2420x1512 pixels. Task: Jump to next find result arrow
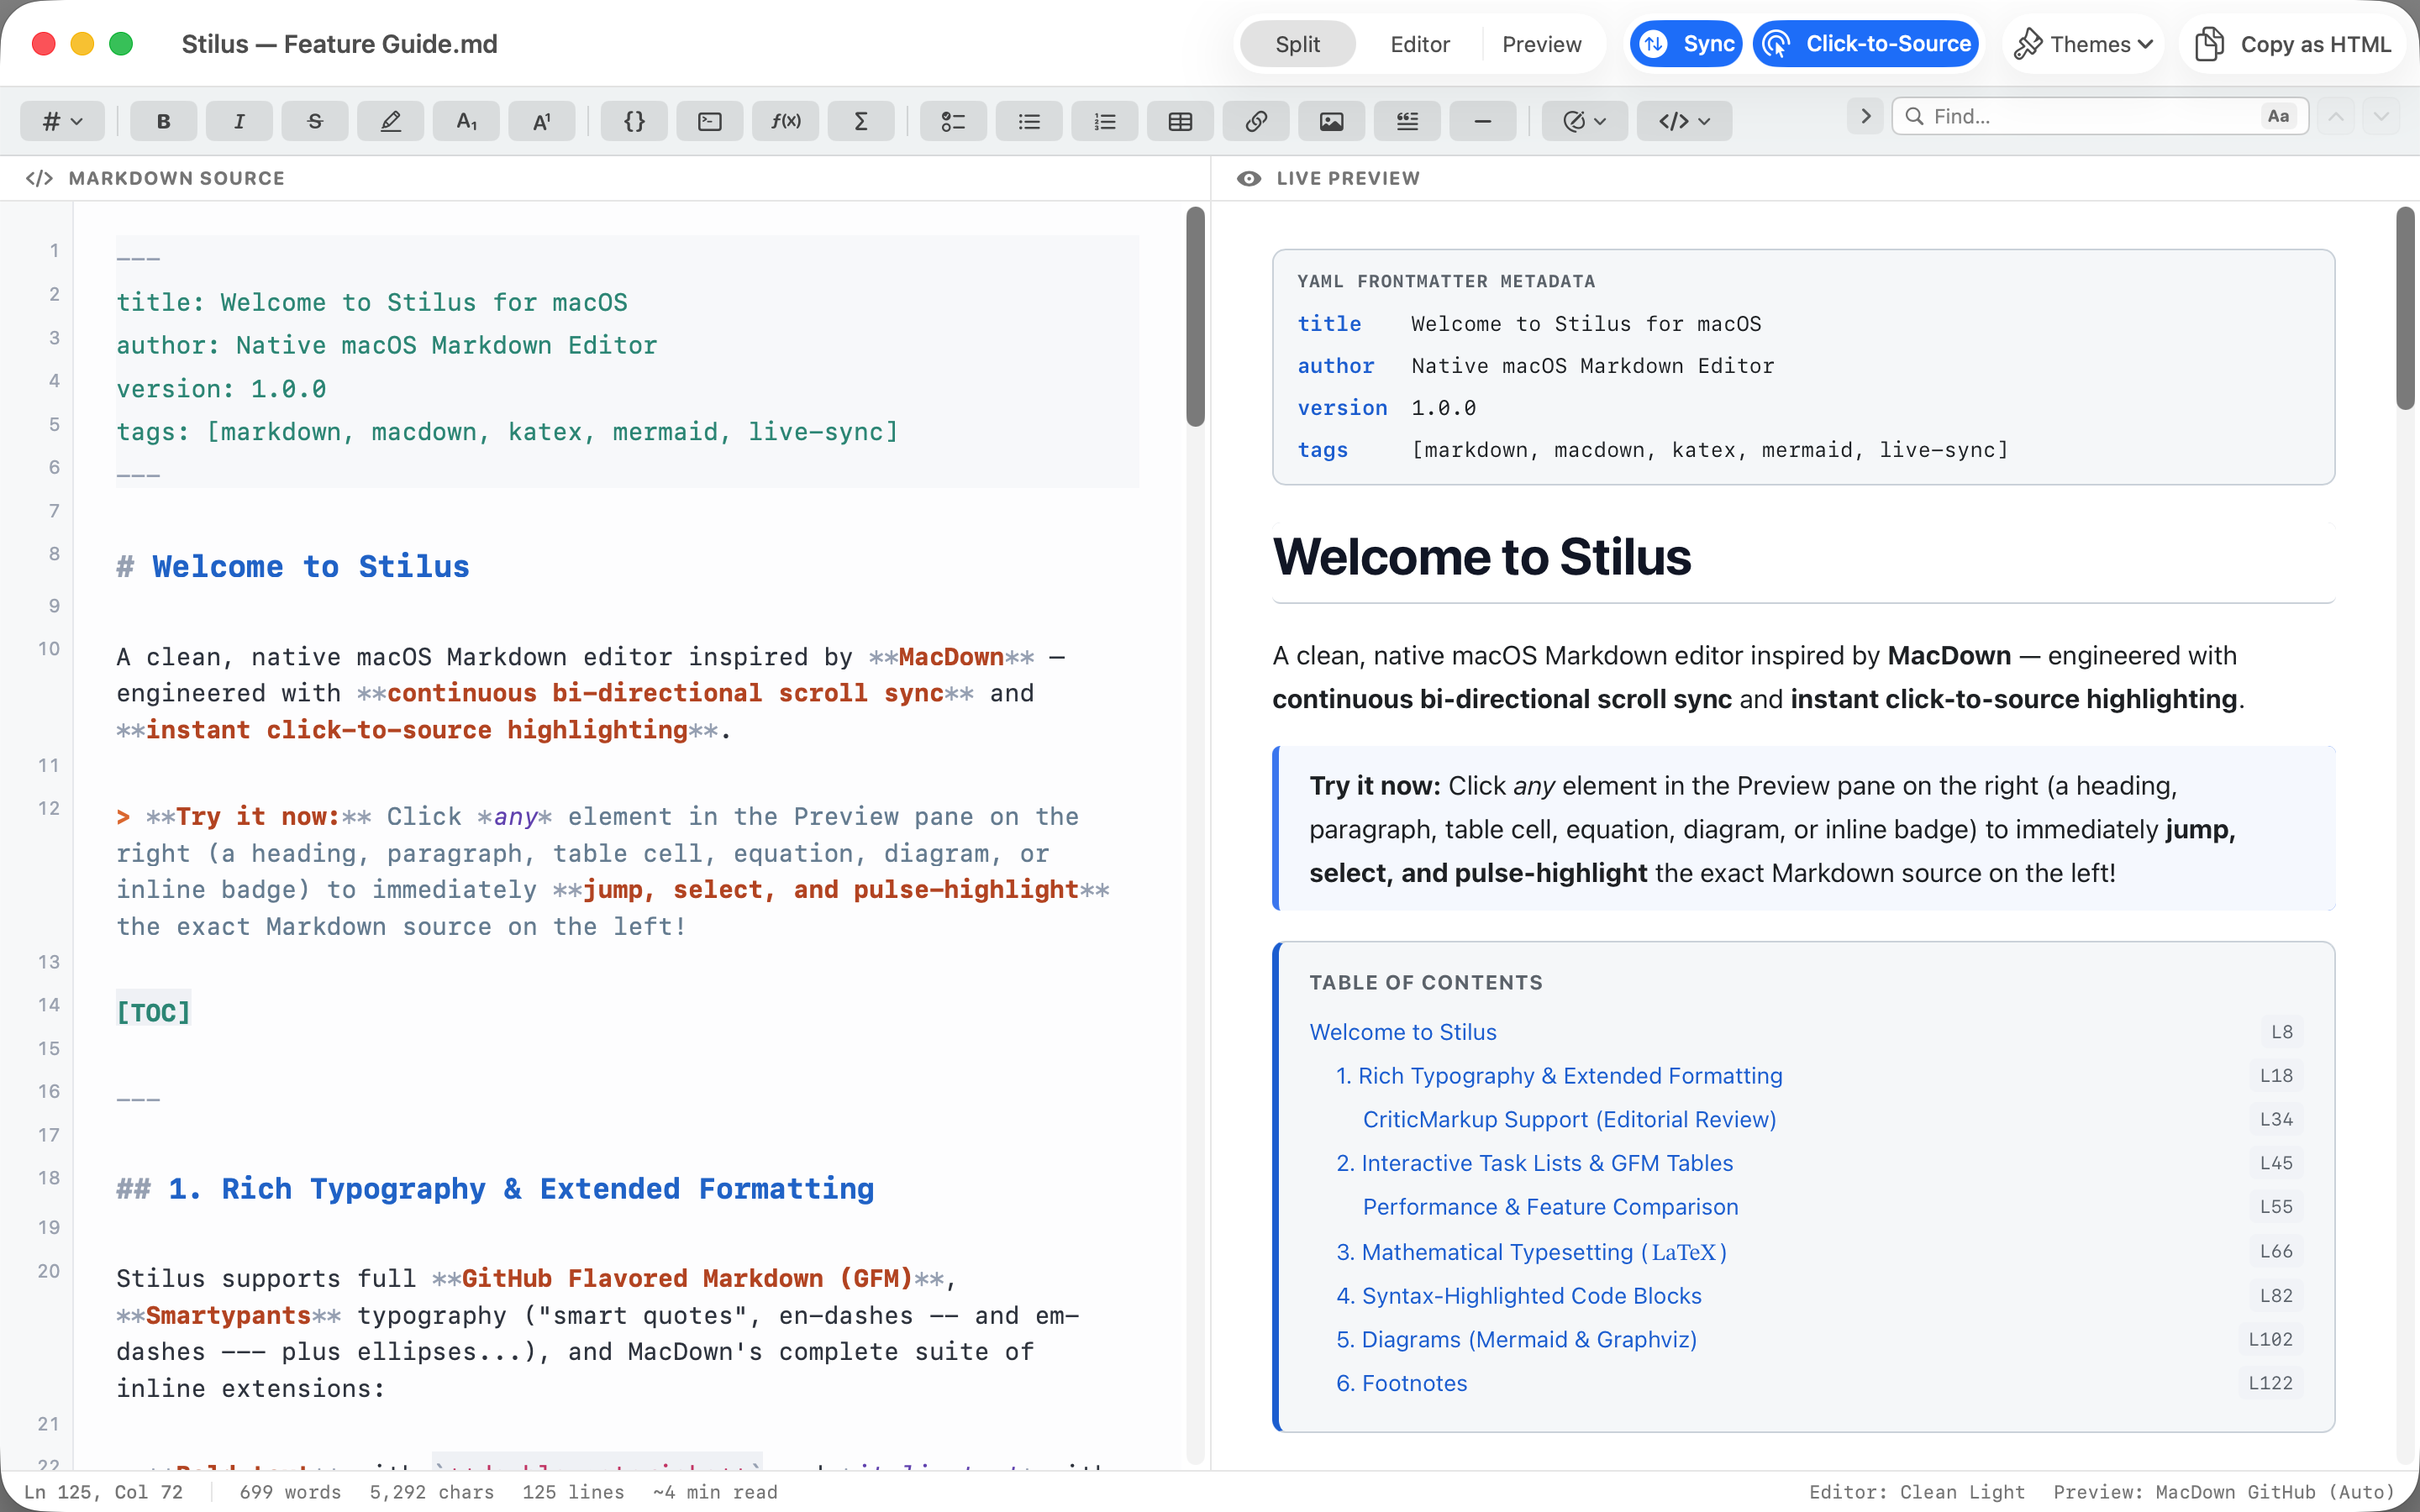[2381, 117]
